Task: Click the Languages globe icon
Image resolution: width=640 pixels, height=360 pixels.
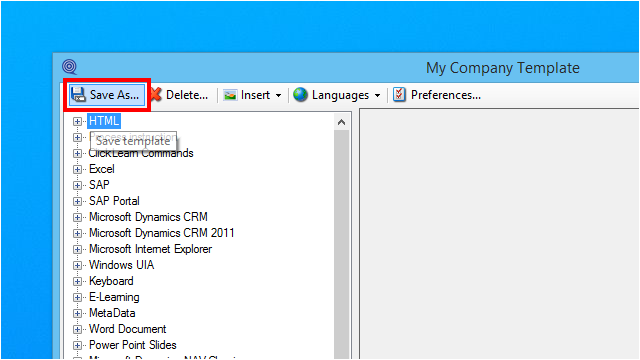Action: point(300,95)
